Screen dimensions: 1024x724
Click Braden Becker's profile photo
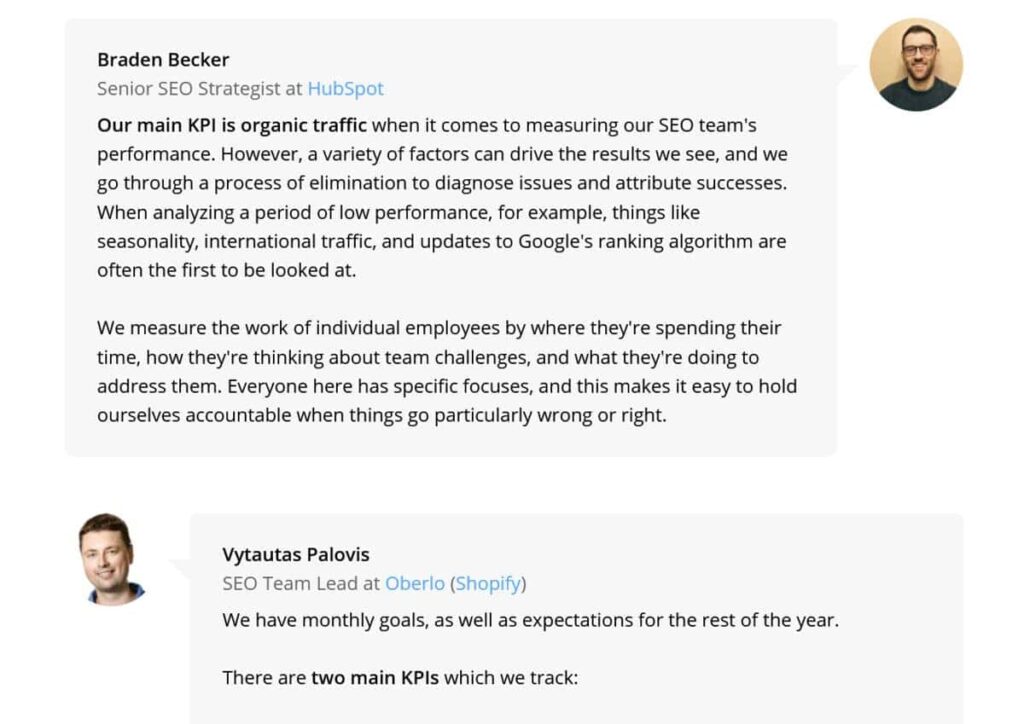coord(915,64)
